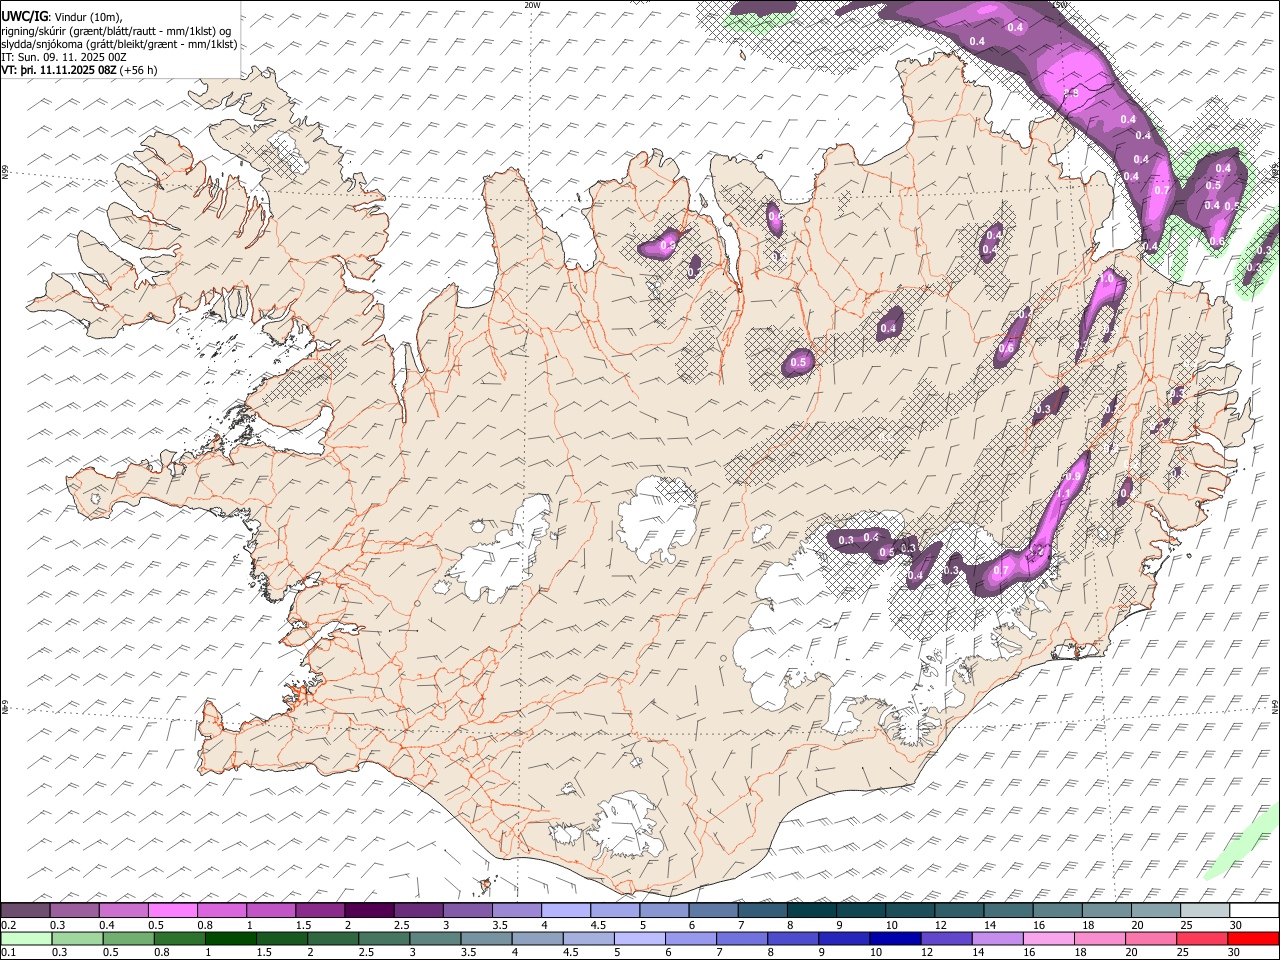
Task: Select the 3 swatch in upper legend row
Action: tap(467, 910)
